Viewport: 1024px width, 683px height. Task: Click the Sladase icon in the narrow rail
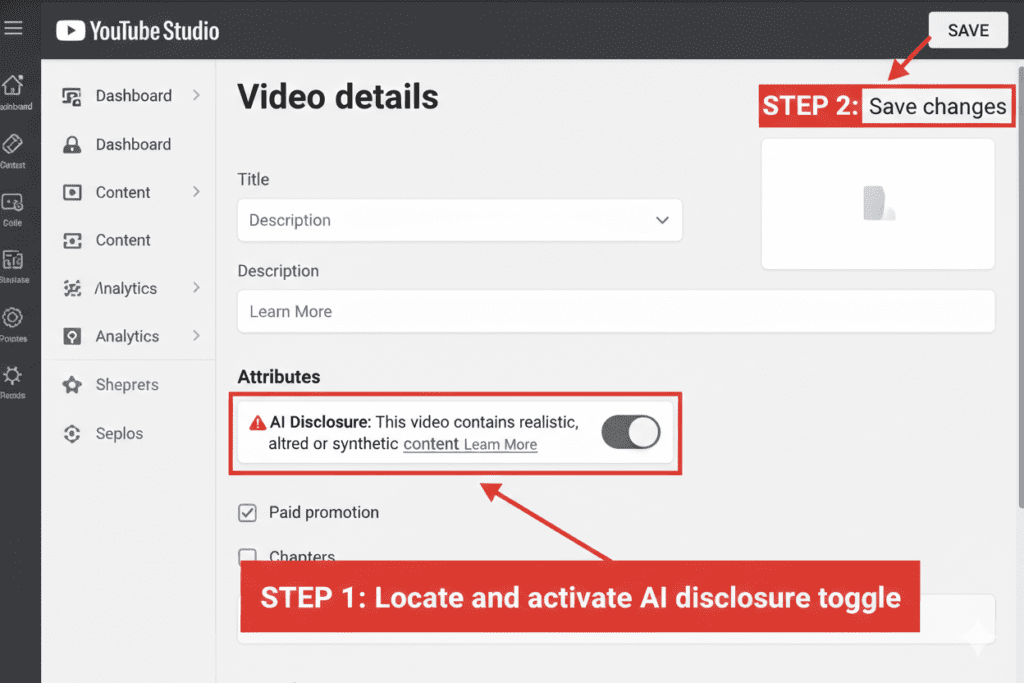(12, 260)
